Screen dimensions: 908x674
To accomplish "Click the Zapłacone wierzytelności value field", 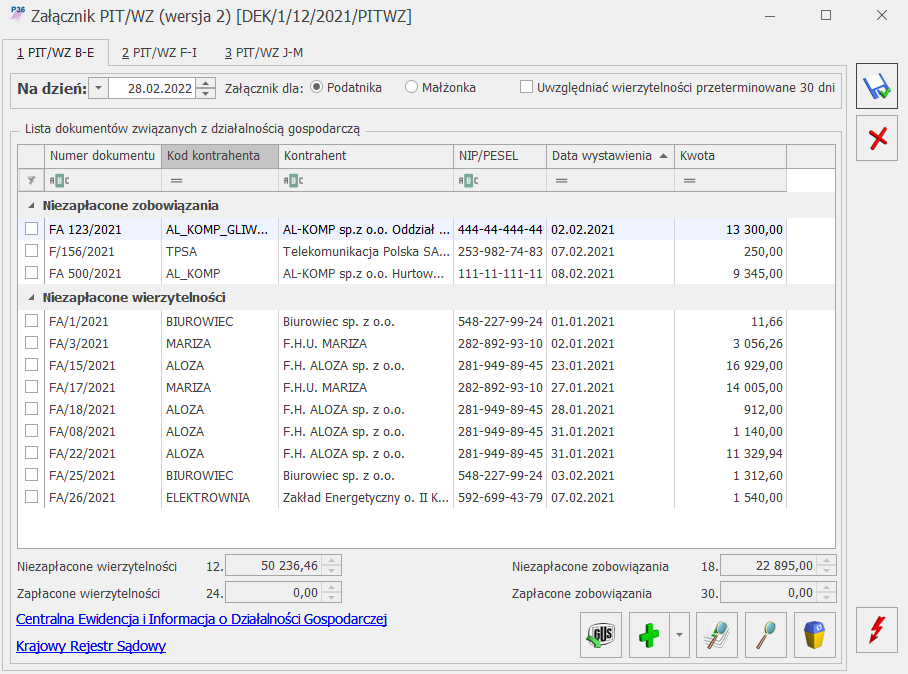I will [274, 592].
